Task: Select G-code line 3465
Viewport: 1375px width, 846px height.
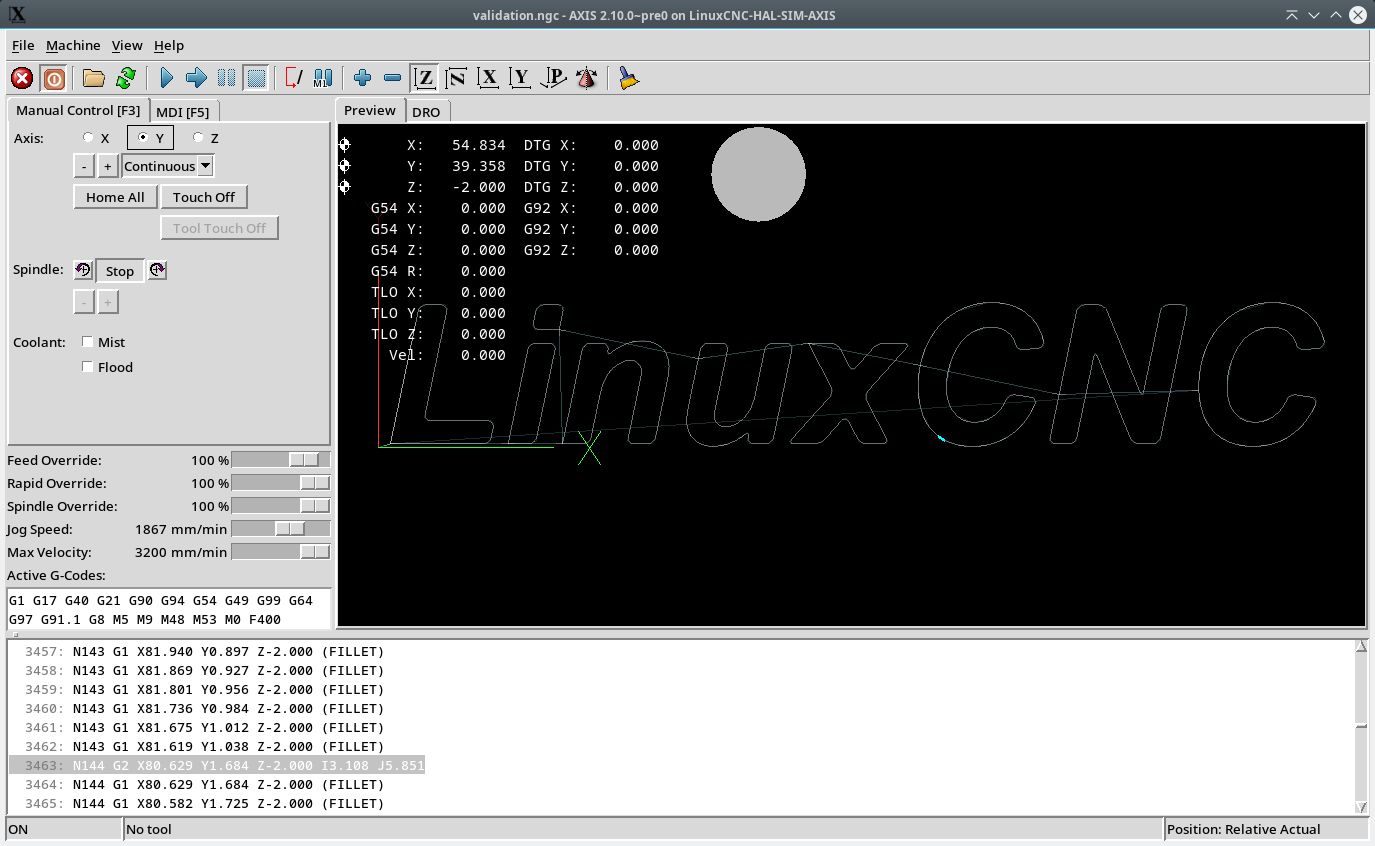Action: point(205,804)
